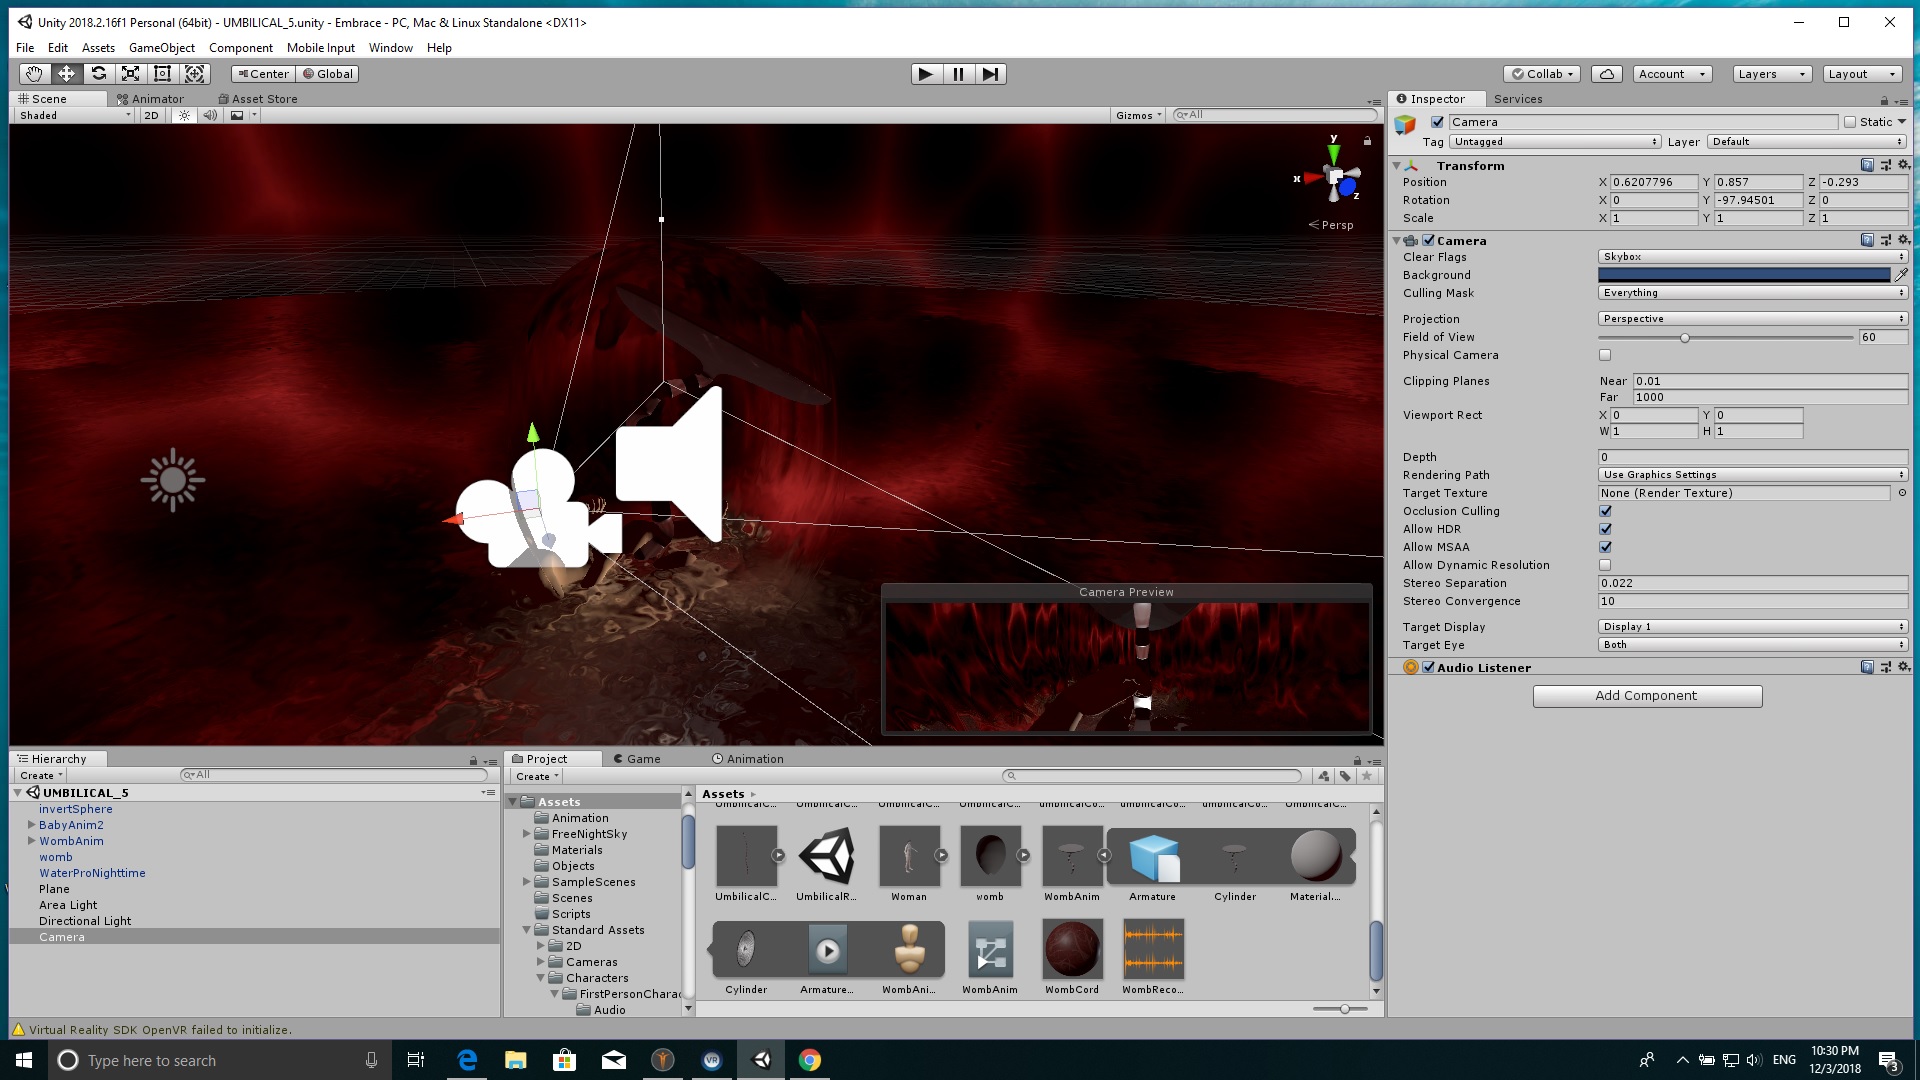Toggle the Center pivot button

tap(263, 74)
